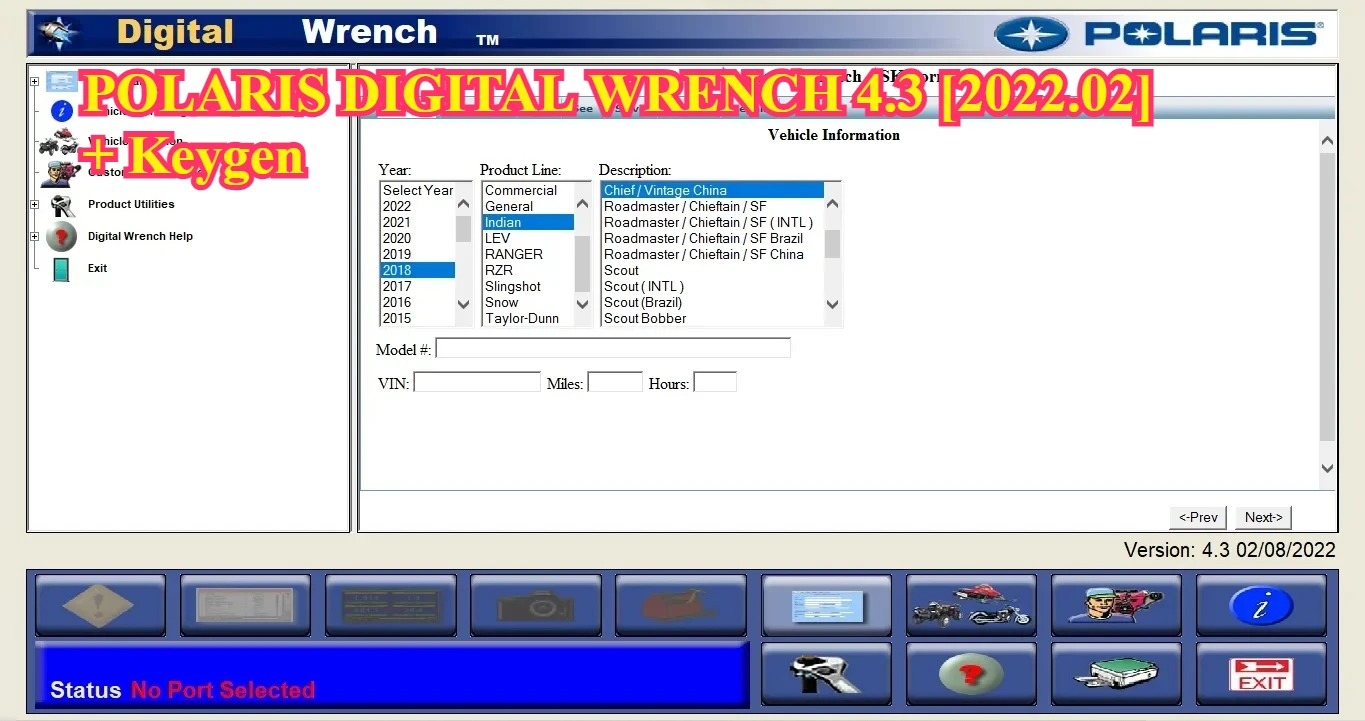Open the highlighted vehicle form button in bottom toolbar

point(826,606)
